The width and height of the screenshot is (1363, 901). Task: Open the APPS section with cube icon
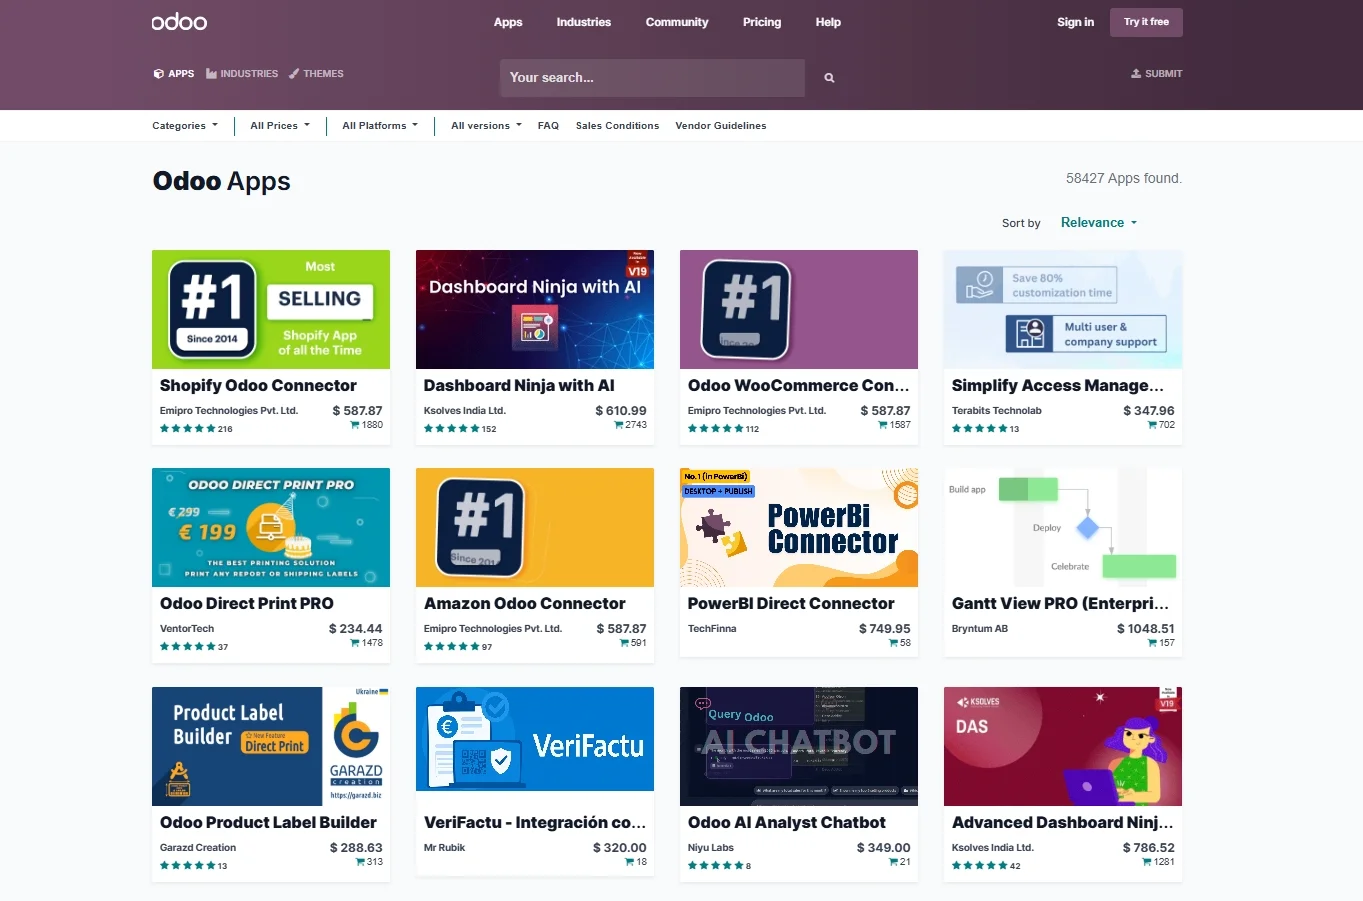(174, 74)
